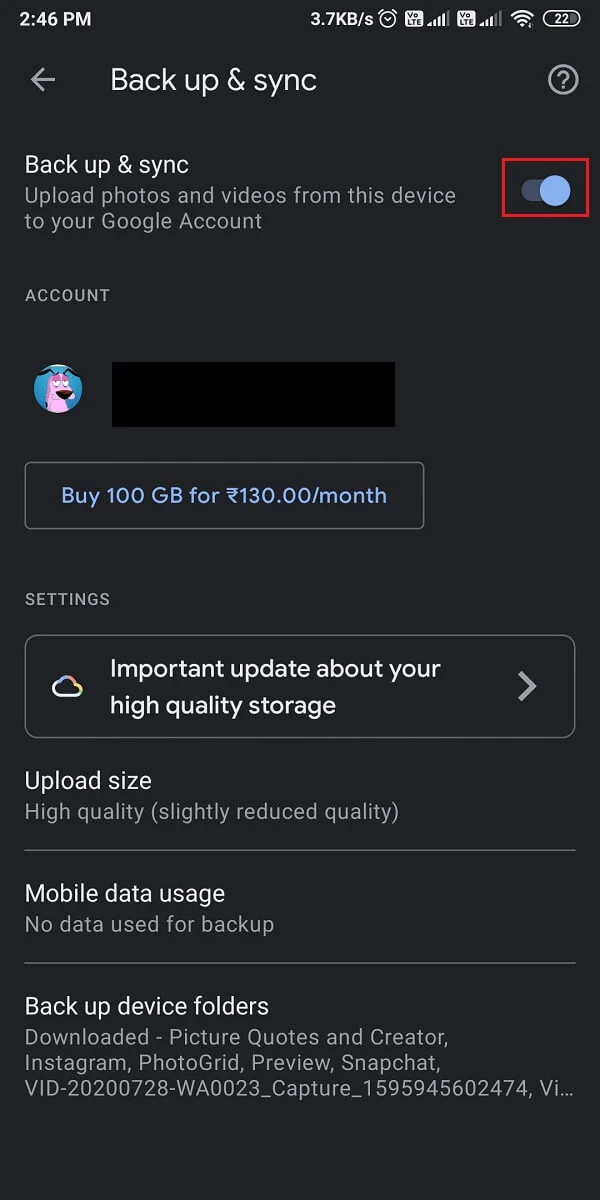The width and height of the screenshot is (600, 1200).
Task: Tap the redacted account name field
Action: pyautogui.click(x=253, y=394)
